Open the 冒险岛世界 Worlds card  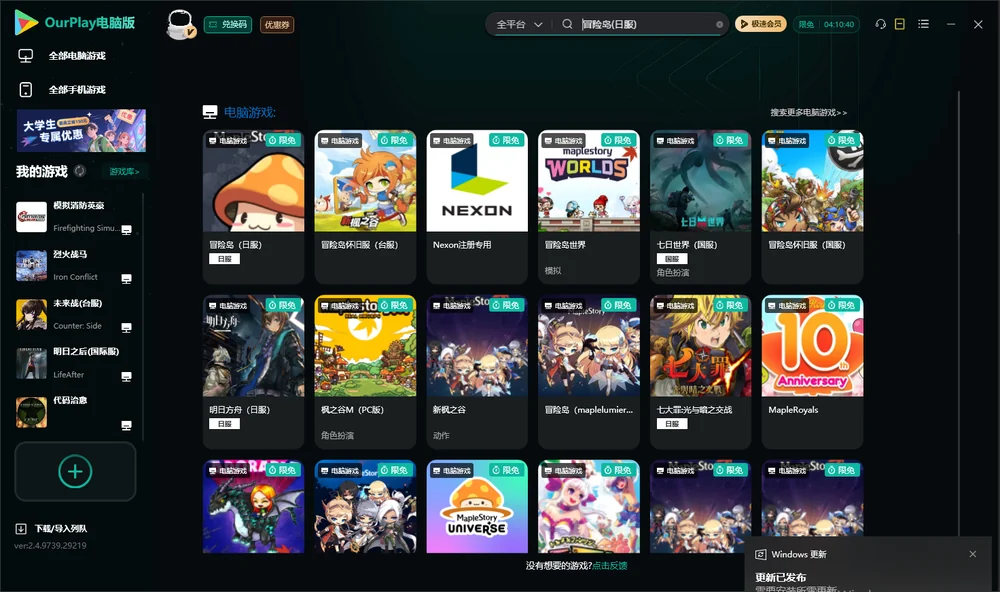[x=589, y=207]
